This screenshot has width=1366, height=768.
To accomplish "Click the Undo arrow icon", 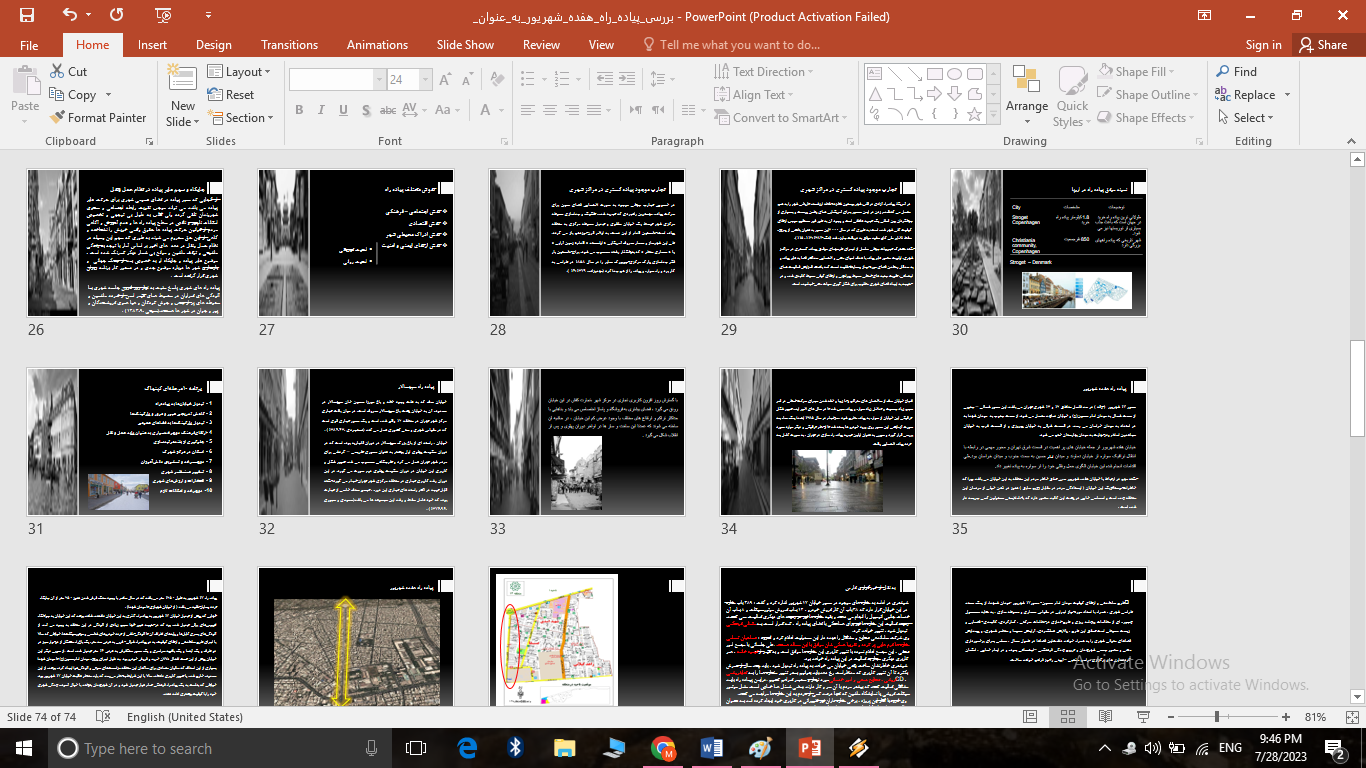I will click(69, 15).
